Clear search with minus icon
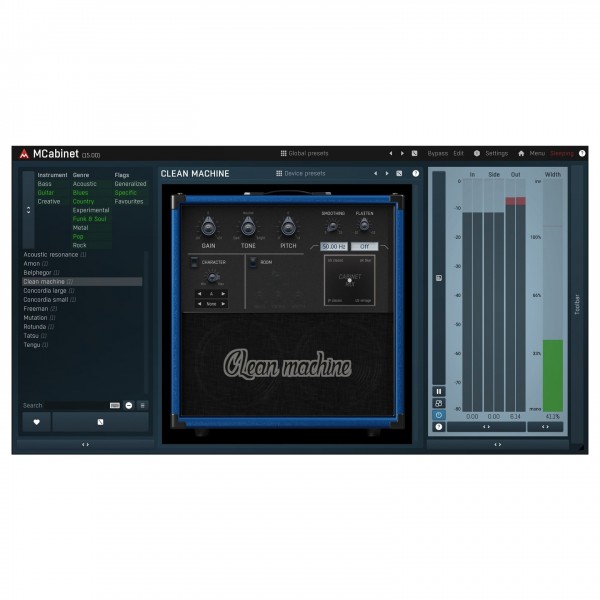Viewport: 600px width, 600px height. [x=129, y=406]
